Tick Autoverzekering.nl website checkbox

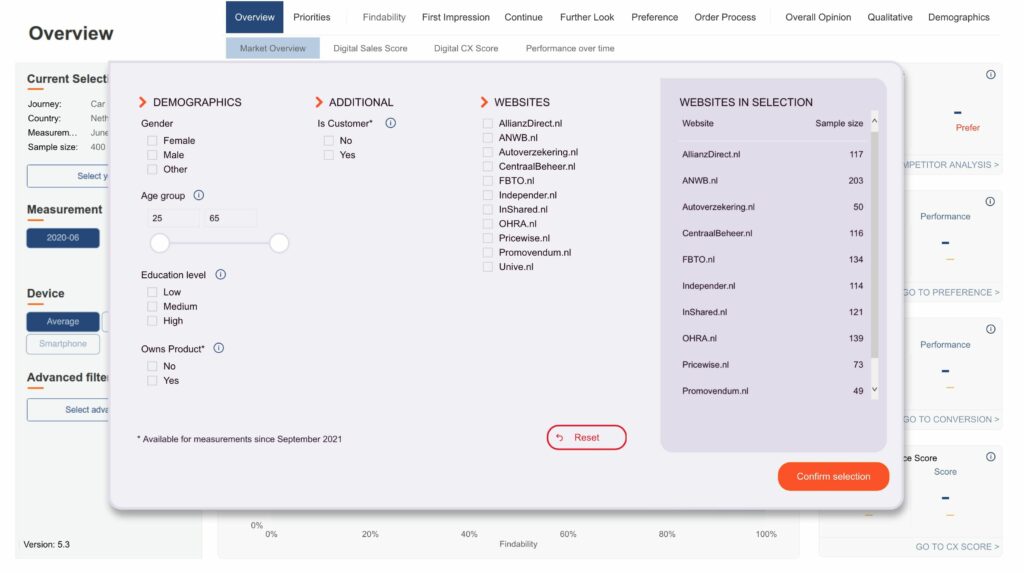click(x=488, y=152)
